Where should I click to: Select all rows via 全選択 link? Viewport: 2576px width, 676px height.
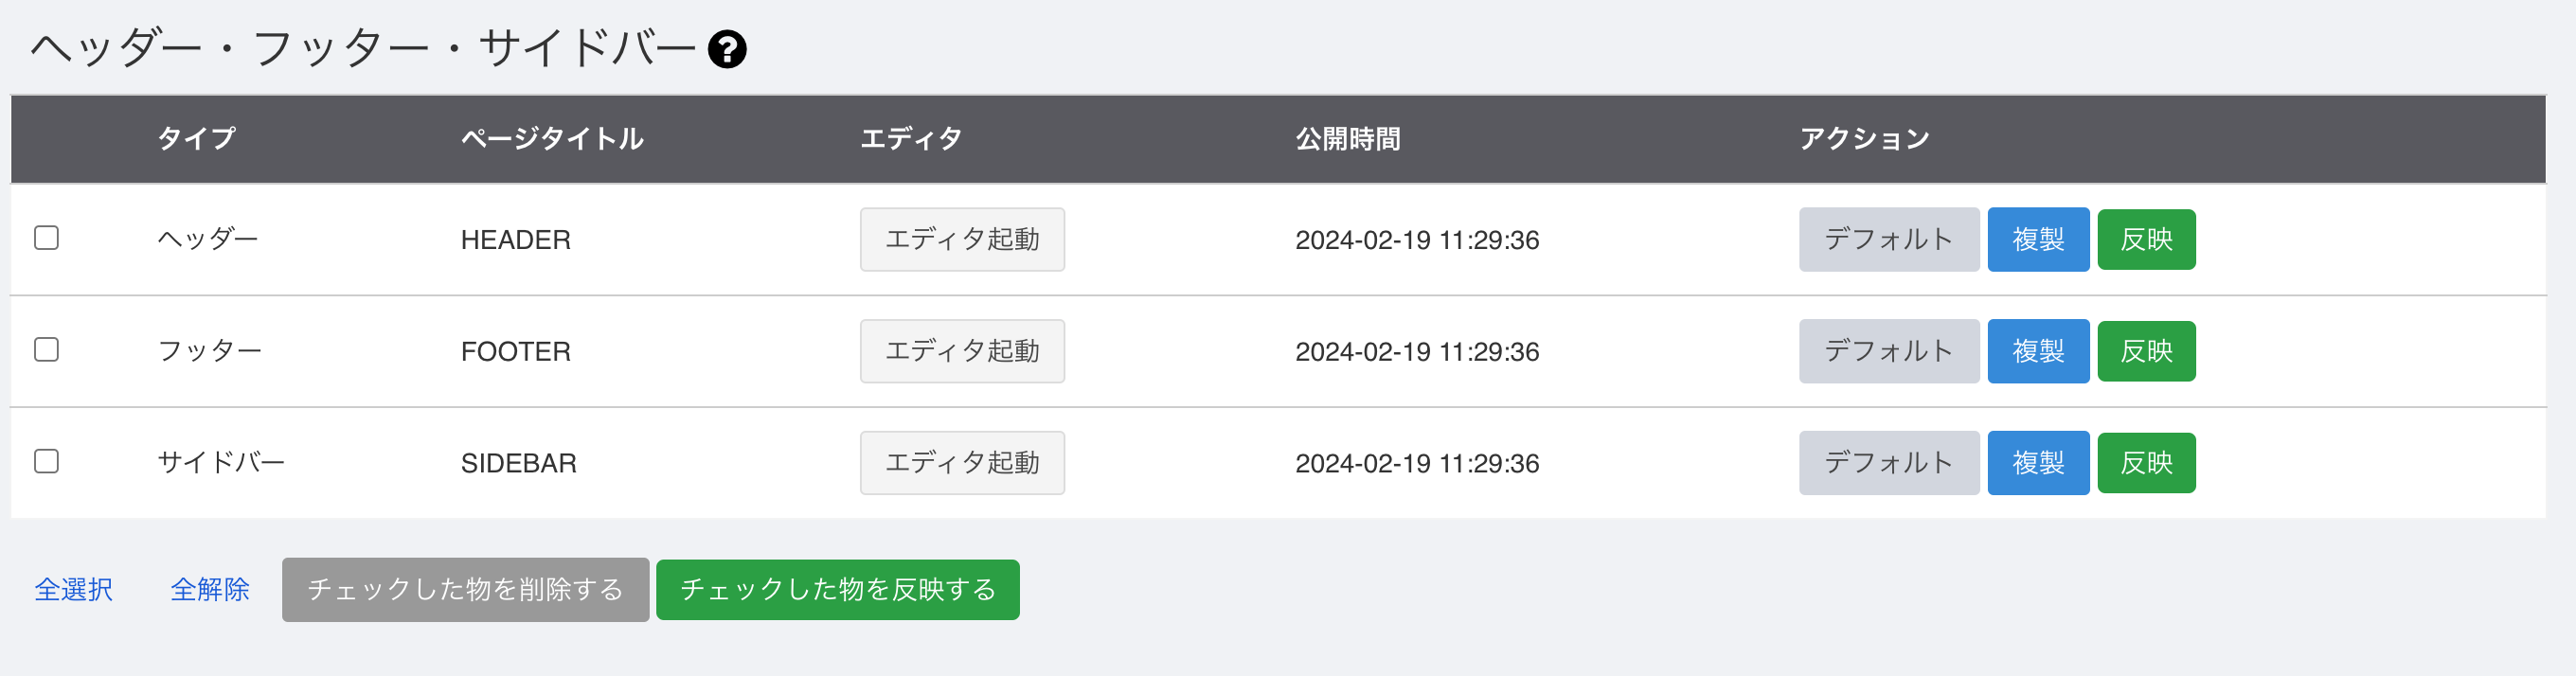(74, 590)
